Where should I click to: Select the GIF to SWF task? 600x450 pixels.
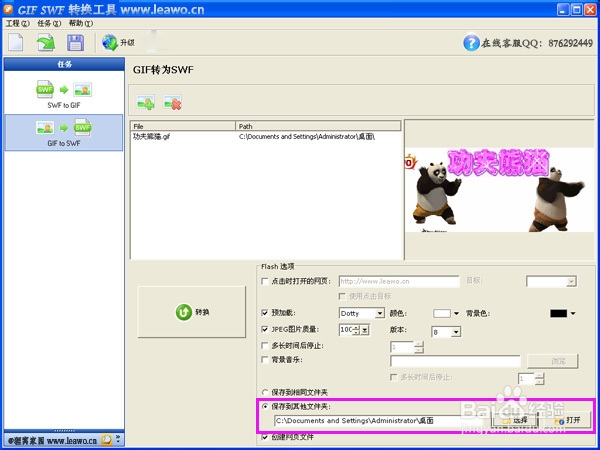tap(64, 132)
